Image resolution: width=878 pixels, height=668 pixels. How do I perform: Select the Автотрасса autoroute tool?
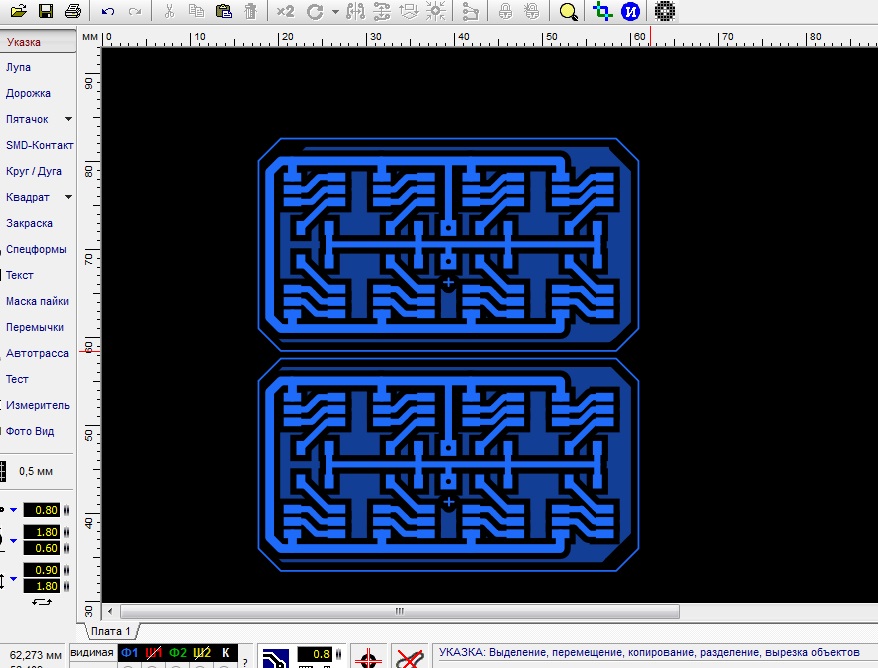pos(37,353)
